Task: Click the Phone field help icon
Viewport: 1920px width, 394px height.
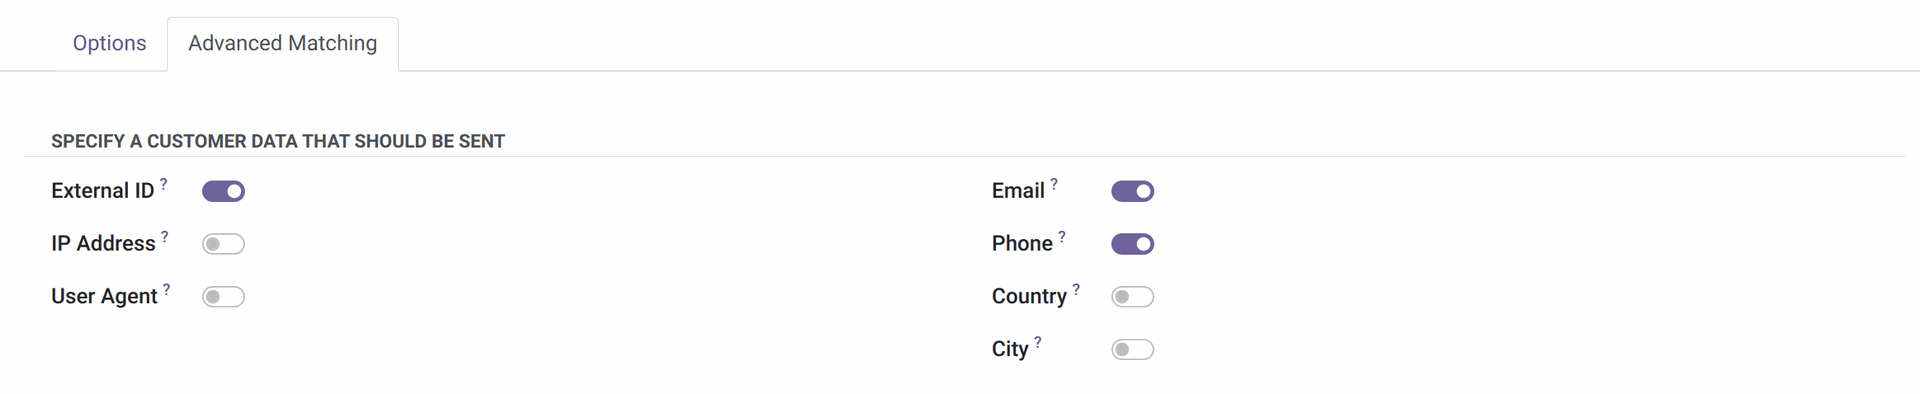Action: pyautogui.click(x=1062, y=237)
